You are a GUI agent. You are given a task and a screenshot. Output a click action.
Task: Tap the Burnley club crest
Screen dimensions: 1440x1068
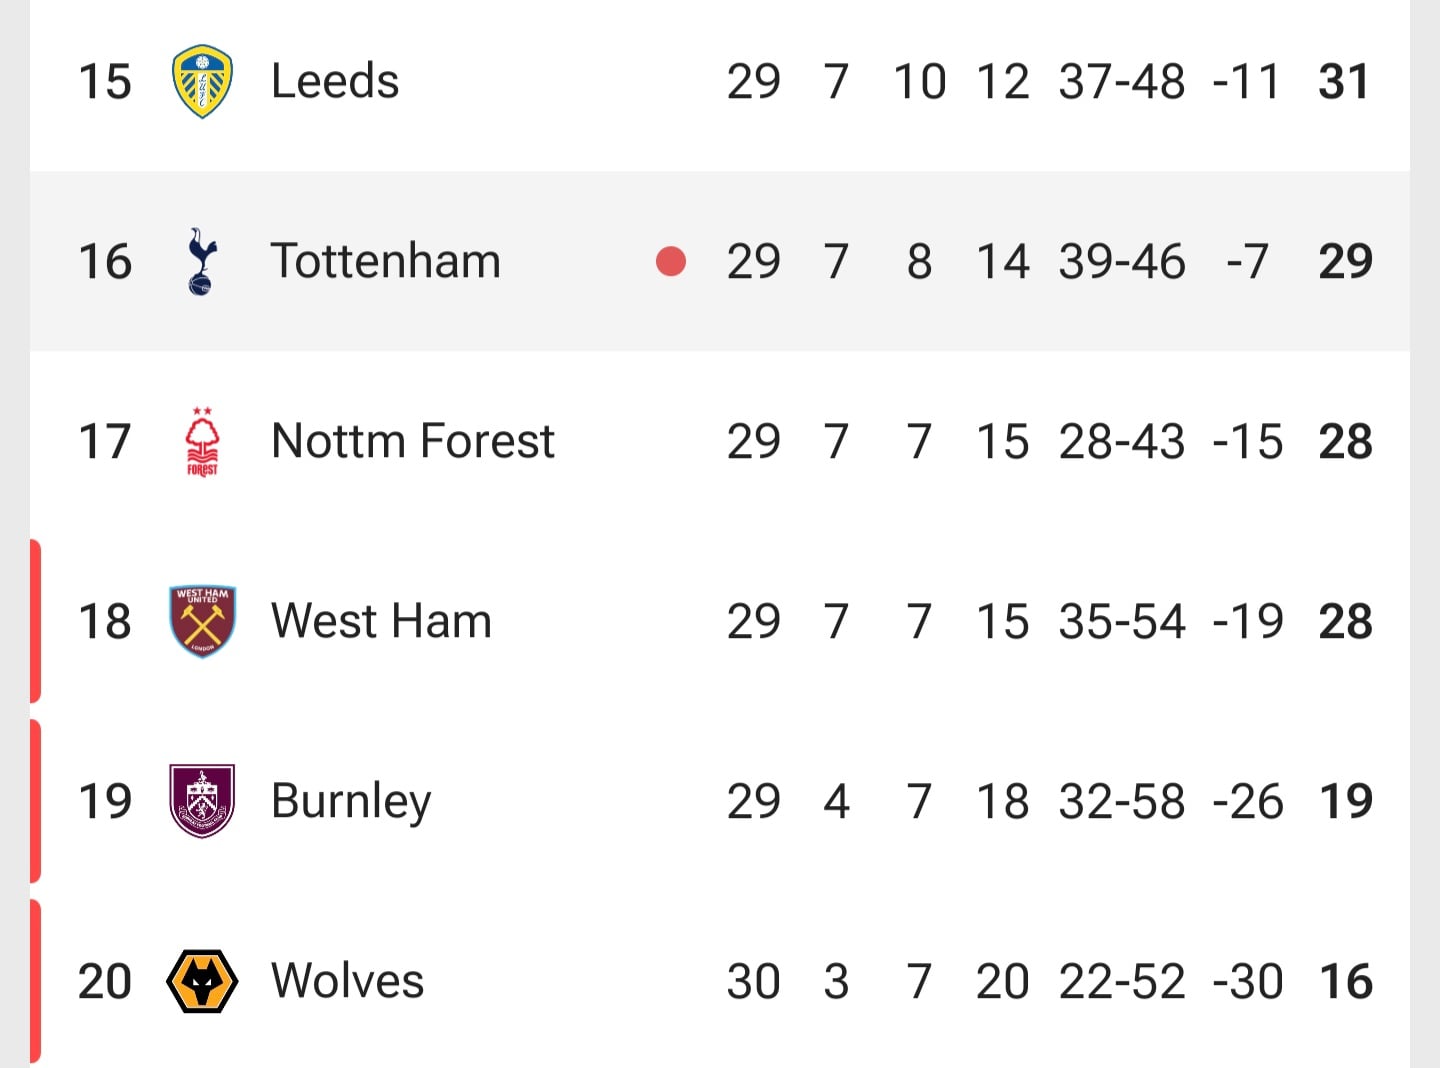(x=202, y=801)
